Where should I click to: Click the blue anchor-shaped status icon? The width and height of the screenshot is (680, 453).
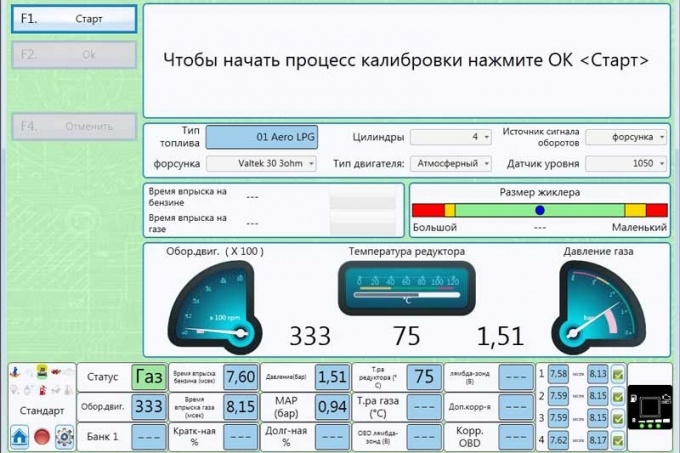tap(15, 372)
